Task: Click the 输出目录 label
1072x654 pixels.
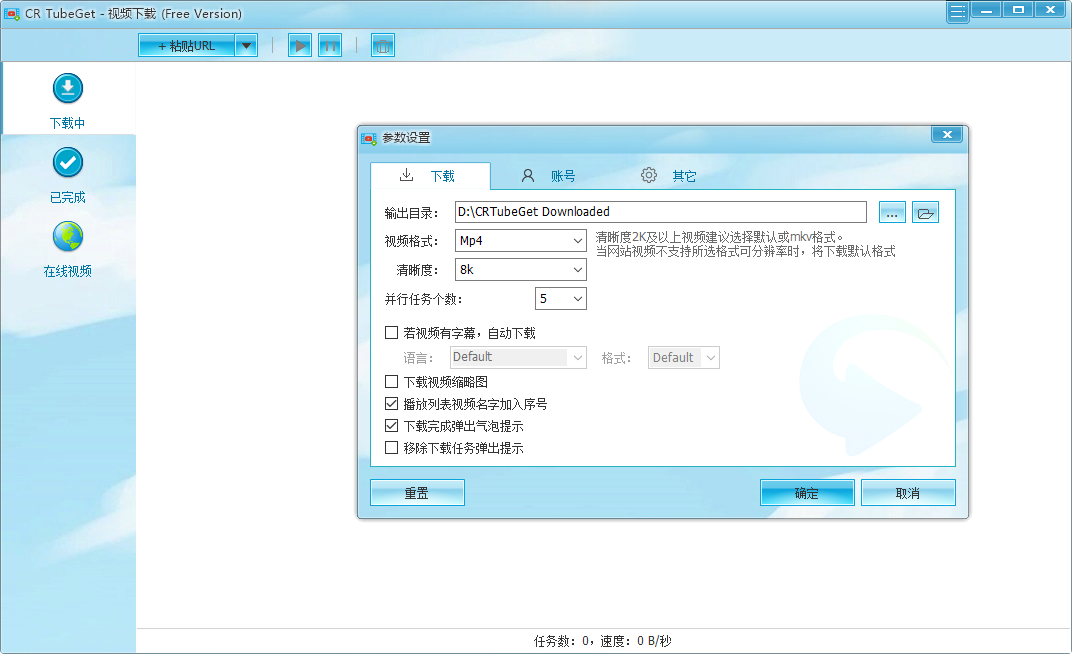Action: click(x=411, y=213)
